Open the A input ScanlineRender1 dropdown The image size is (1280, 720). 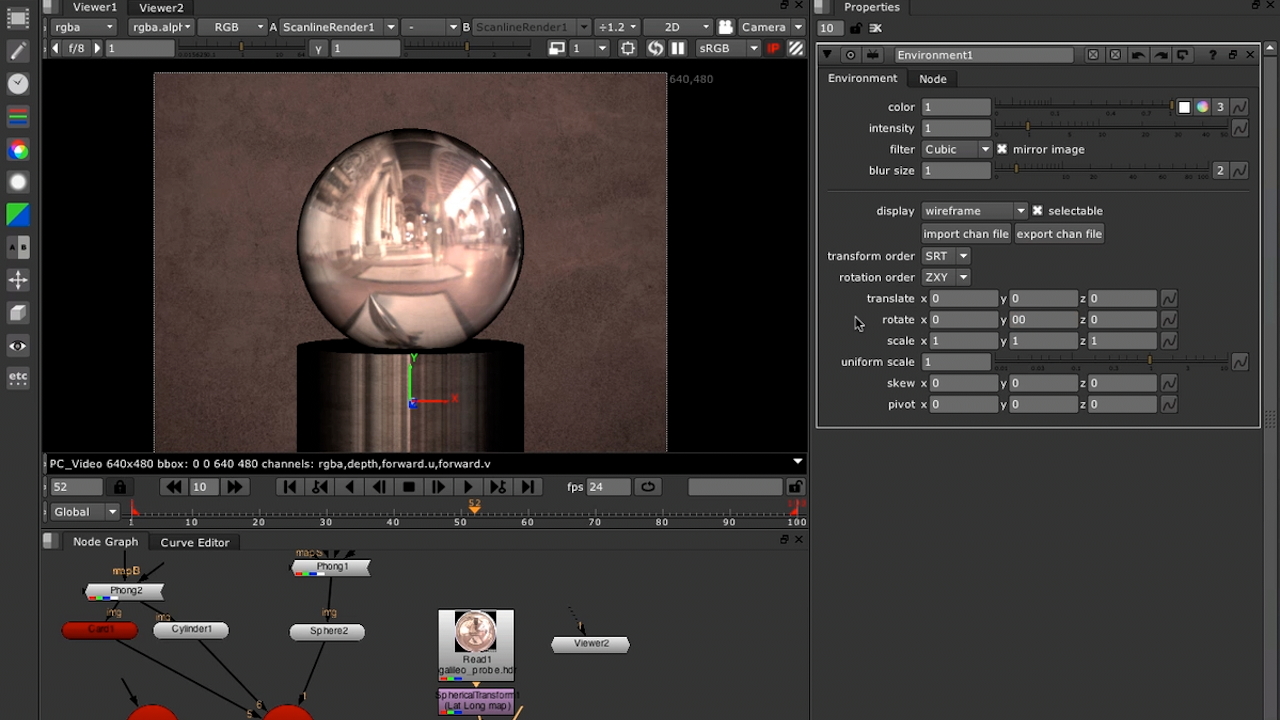[338, 27]
